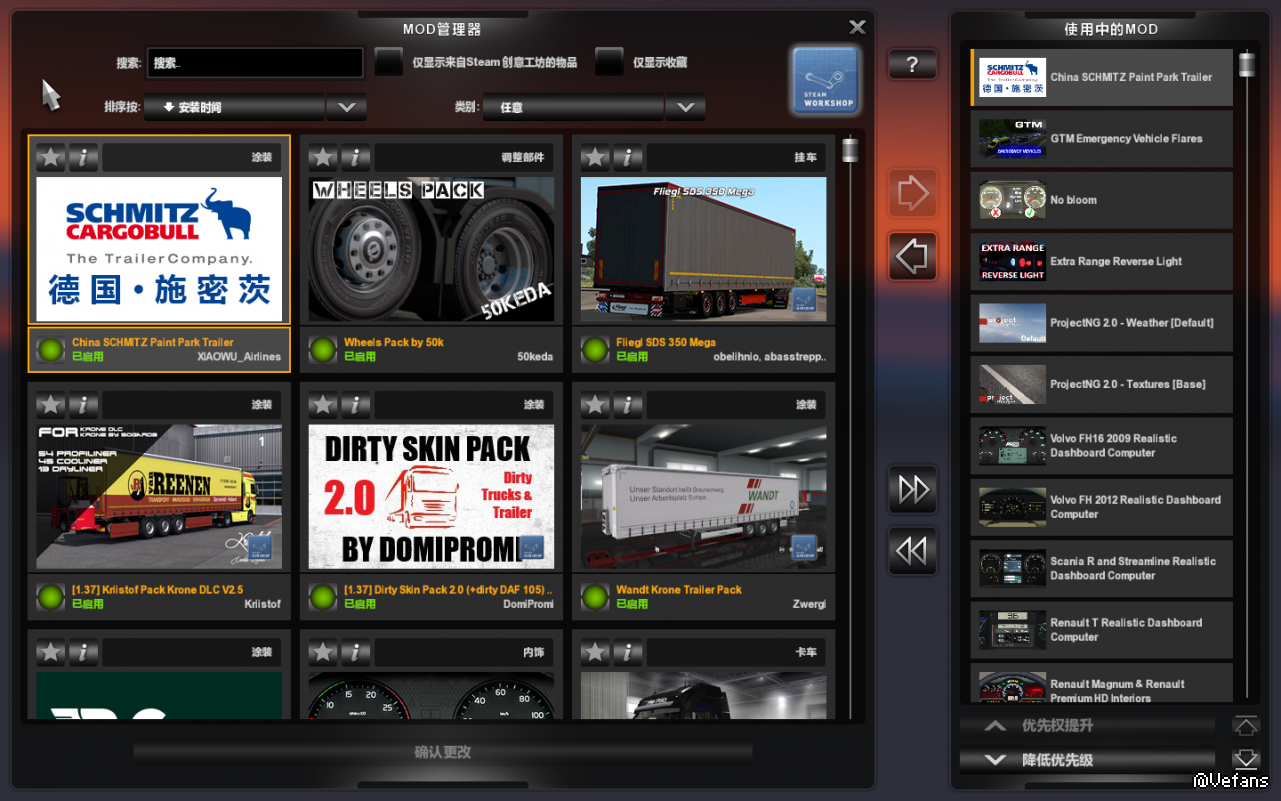Select active China SCHMITZ Paint Park Trailer entry
This screenshot has width=1281, height=801.
coord(1102,77)
